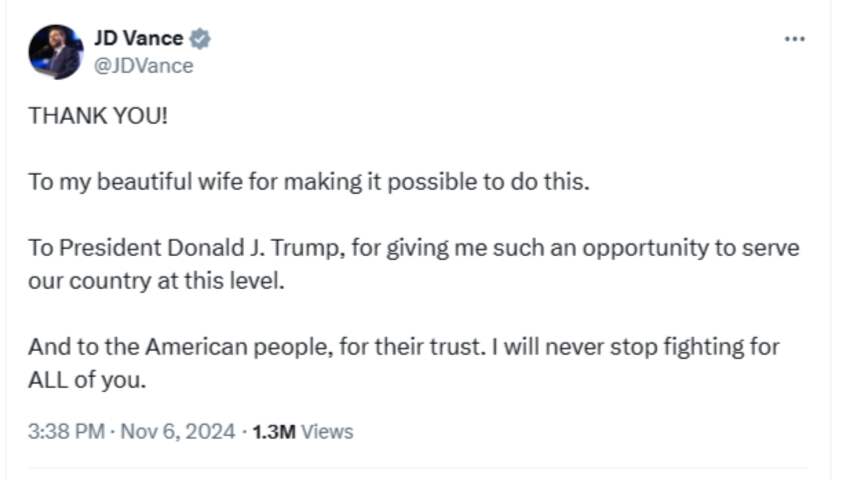Click the "Views" label
854x480 pixels.
(327, 432)
